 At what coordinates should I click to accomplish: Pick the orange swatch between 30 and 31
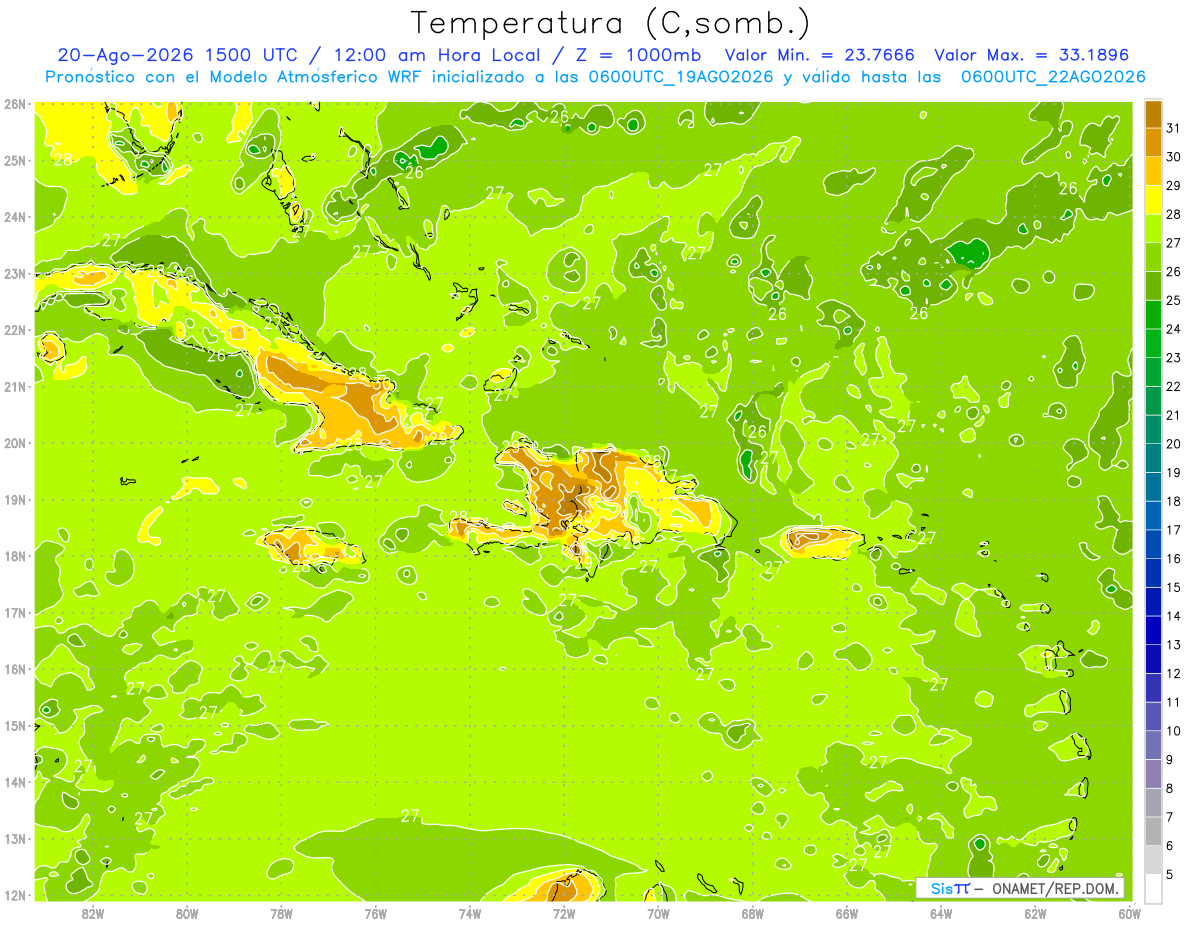coord(1153,143)
